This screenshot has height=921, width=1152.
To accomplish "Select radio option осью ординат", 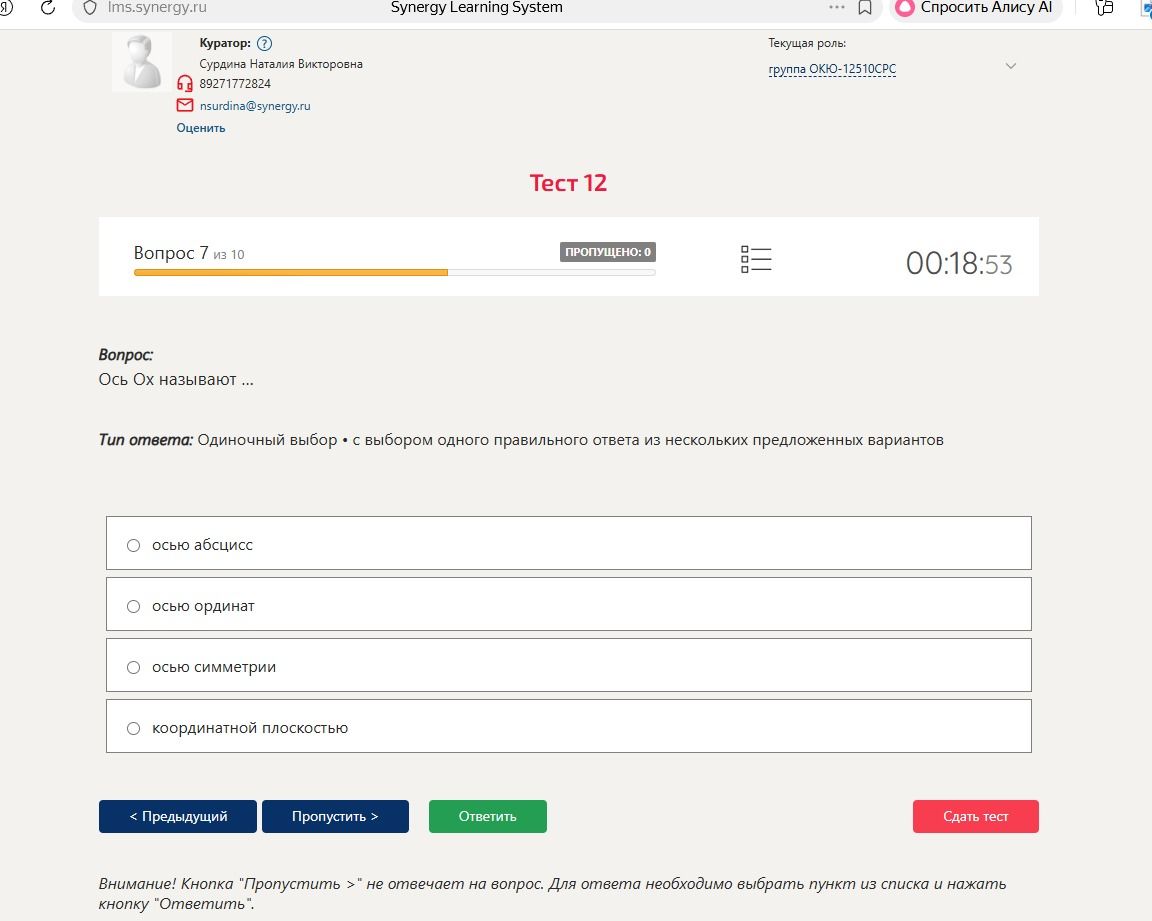I will (x=133, y=606).
